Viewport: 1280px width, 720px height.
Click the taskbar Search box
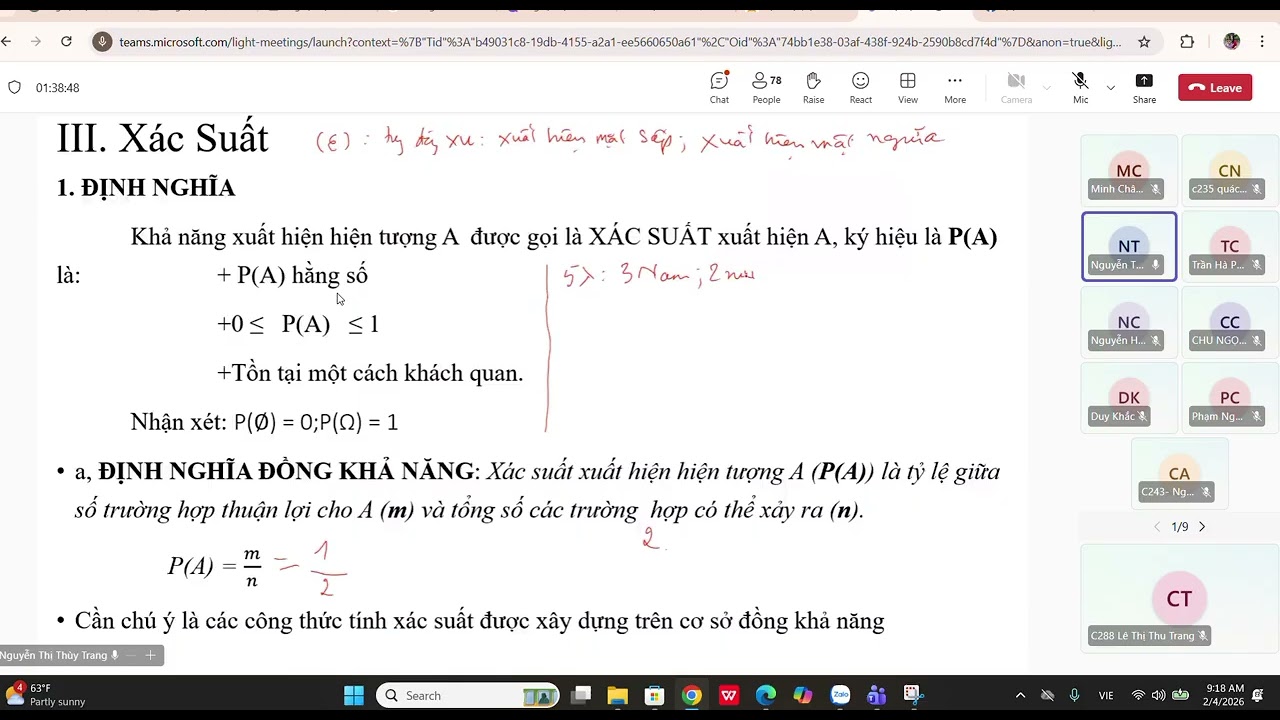click(x=468, y=696)
